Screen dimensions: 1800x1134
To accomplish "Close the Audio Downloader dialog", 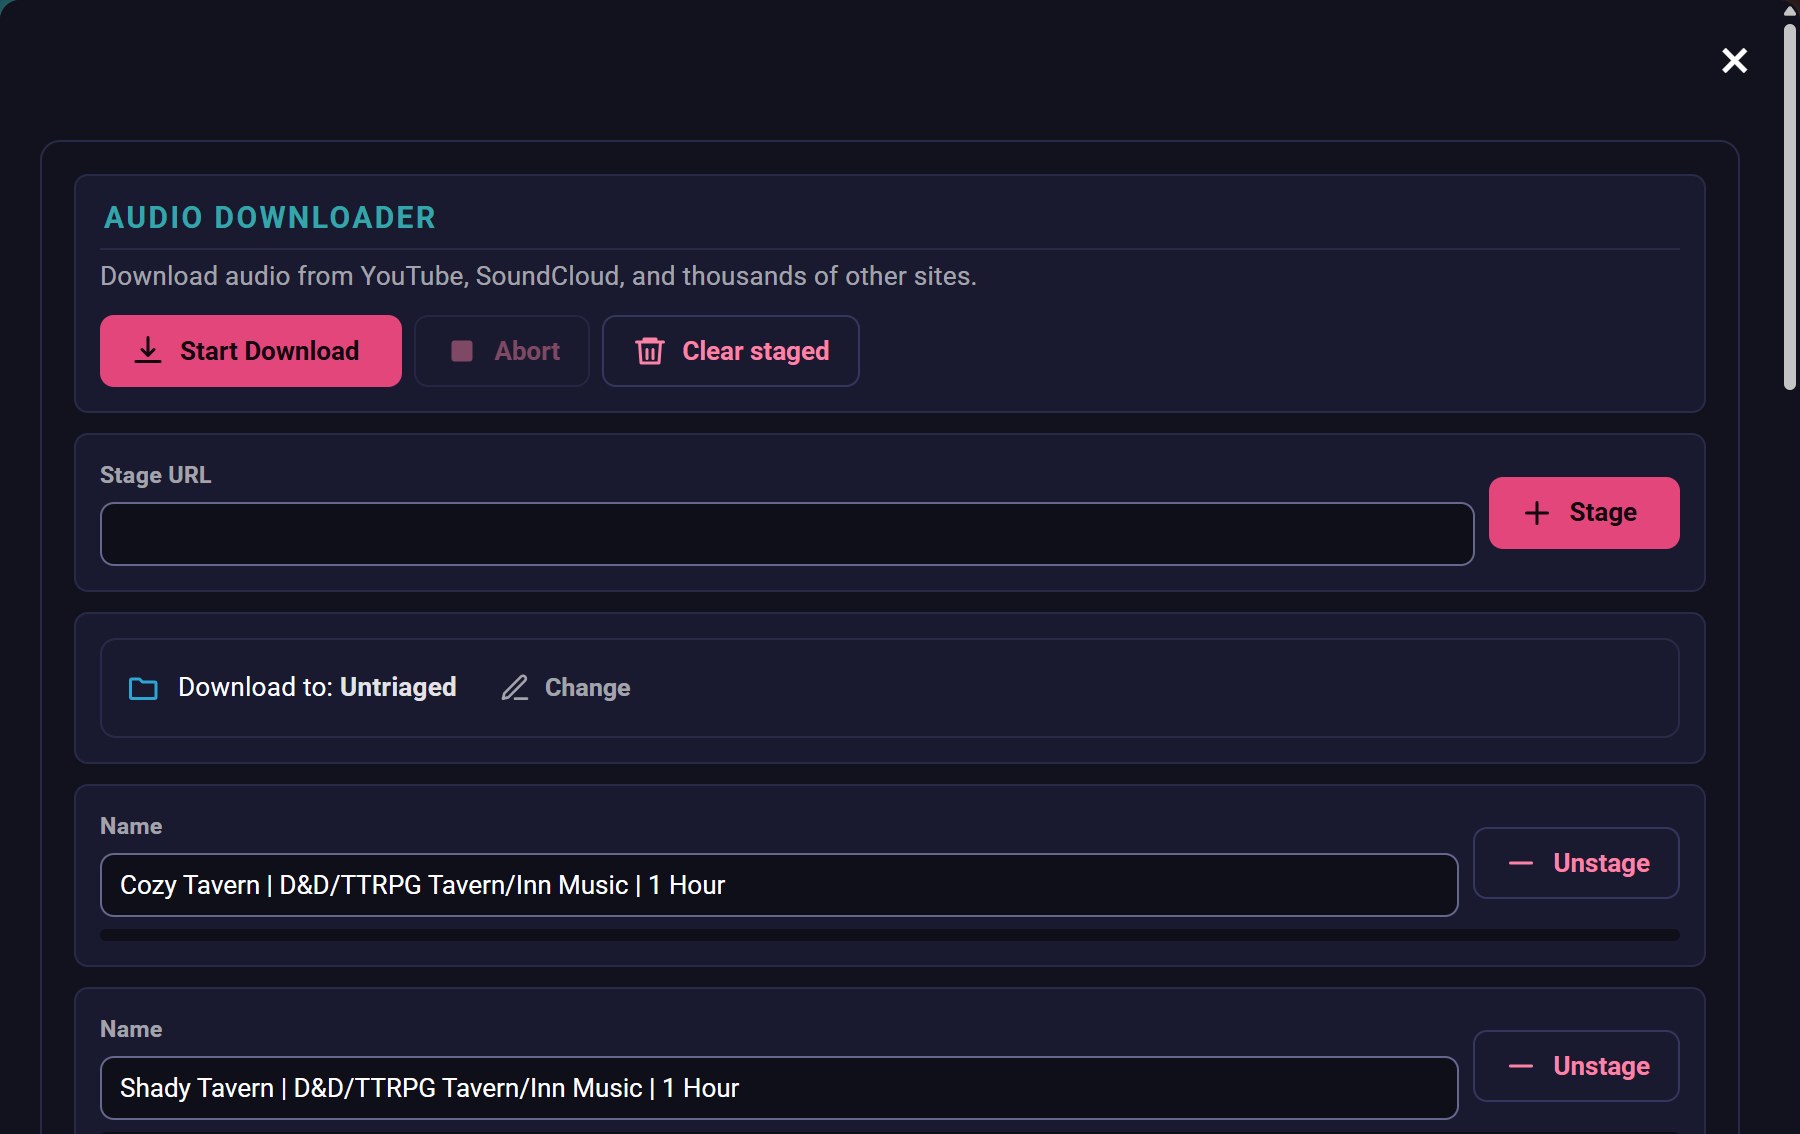I will tap(1734, 61).
